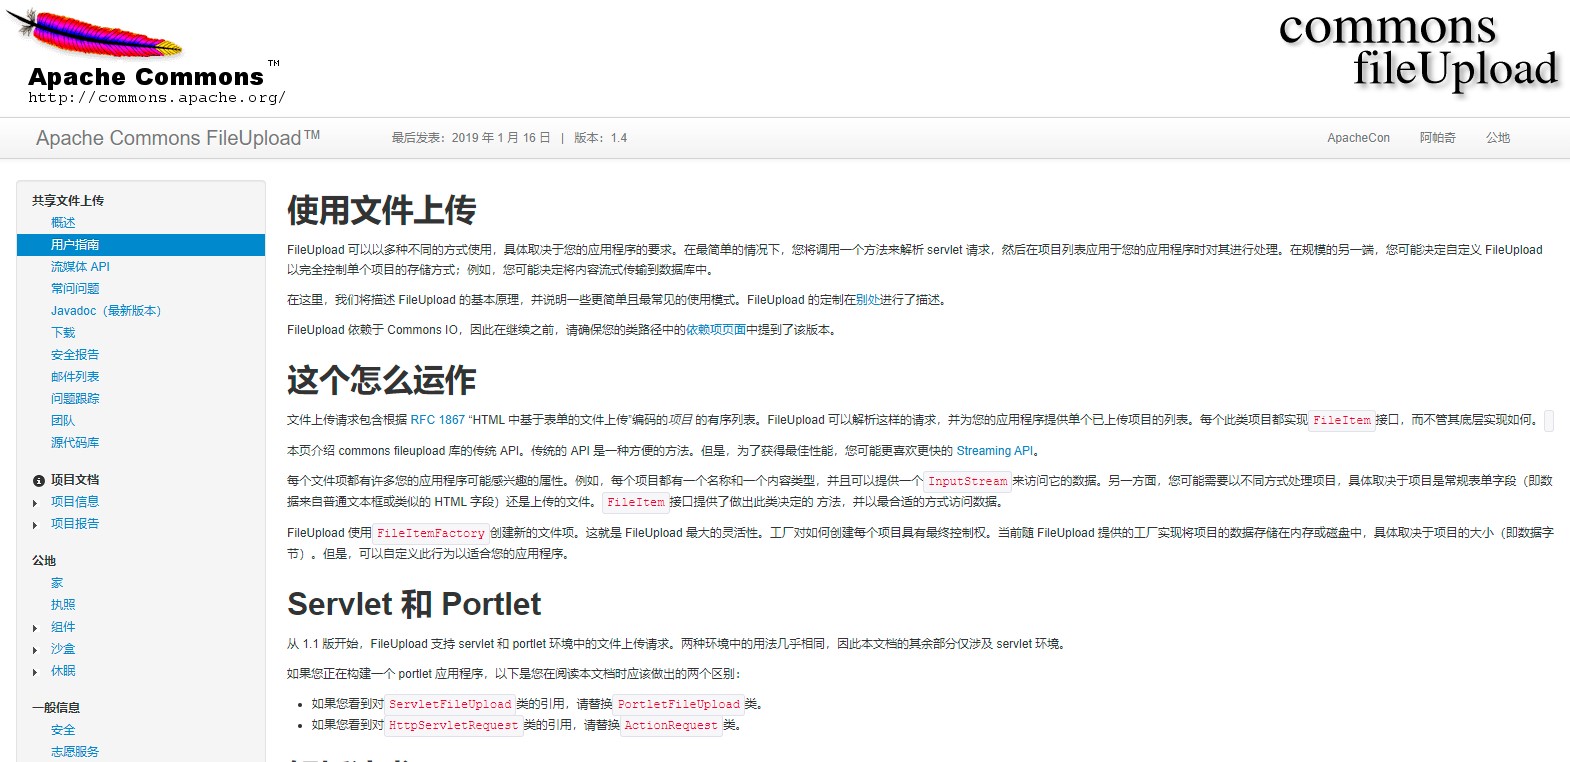Open 问题跟踪 sidebar link
Screen dimensions: 1570x762
pyautogui.click(x=75, y=399)
